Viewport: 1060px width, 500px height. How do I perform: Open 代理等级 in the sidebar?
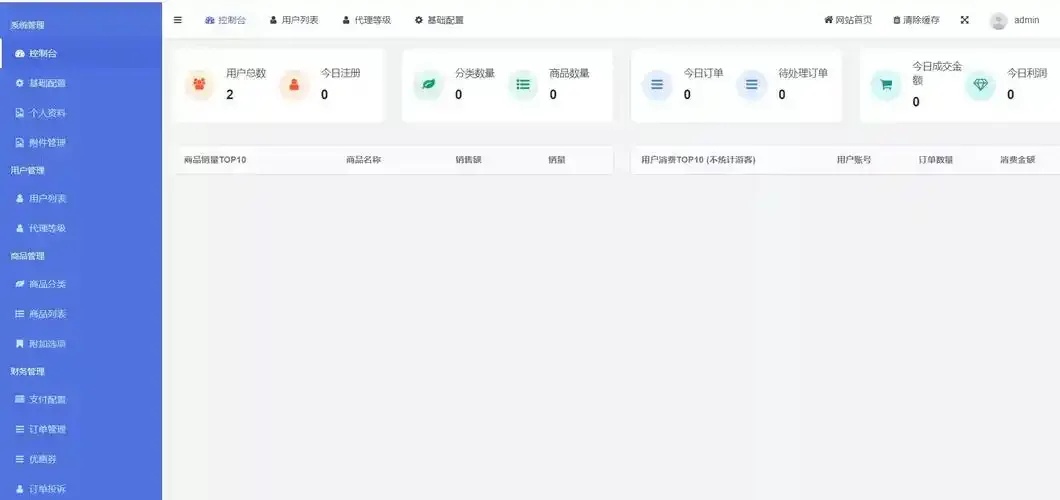pos(81,228)
